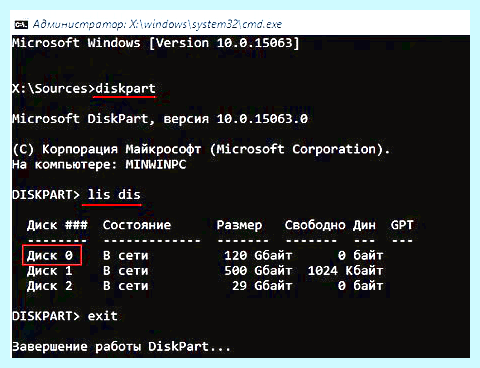The image size is (480, 368).
Task: Click '0 байт' free space of Диск 2
Action: point(360,286)
